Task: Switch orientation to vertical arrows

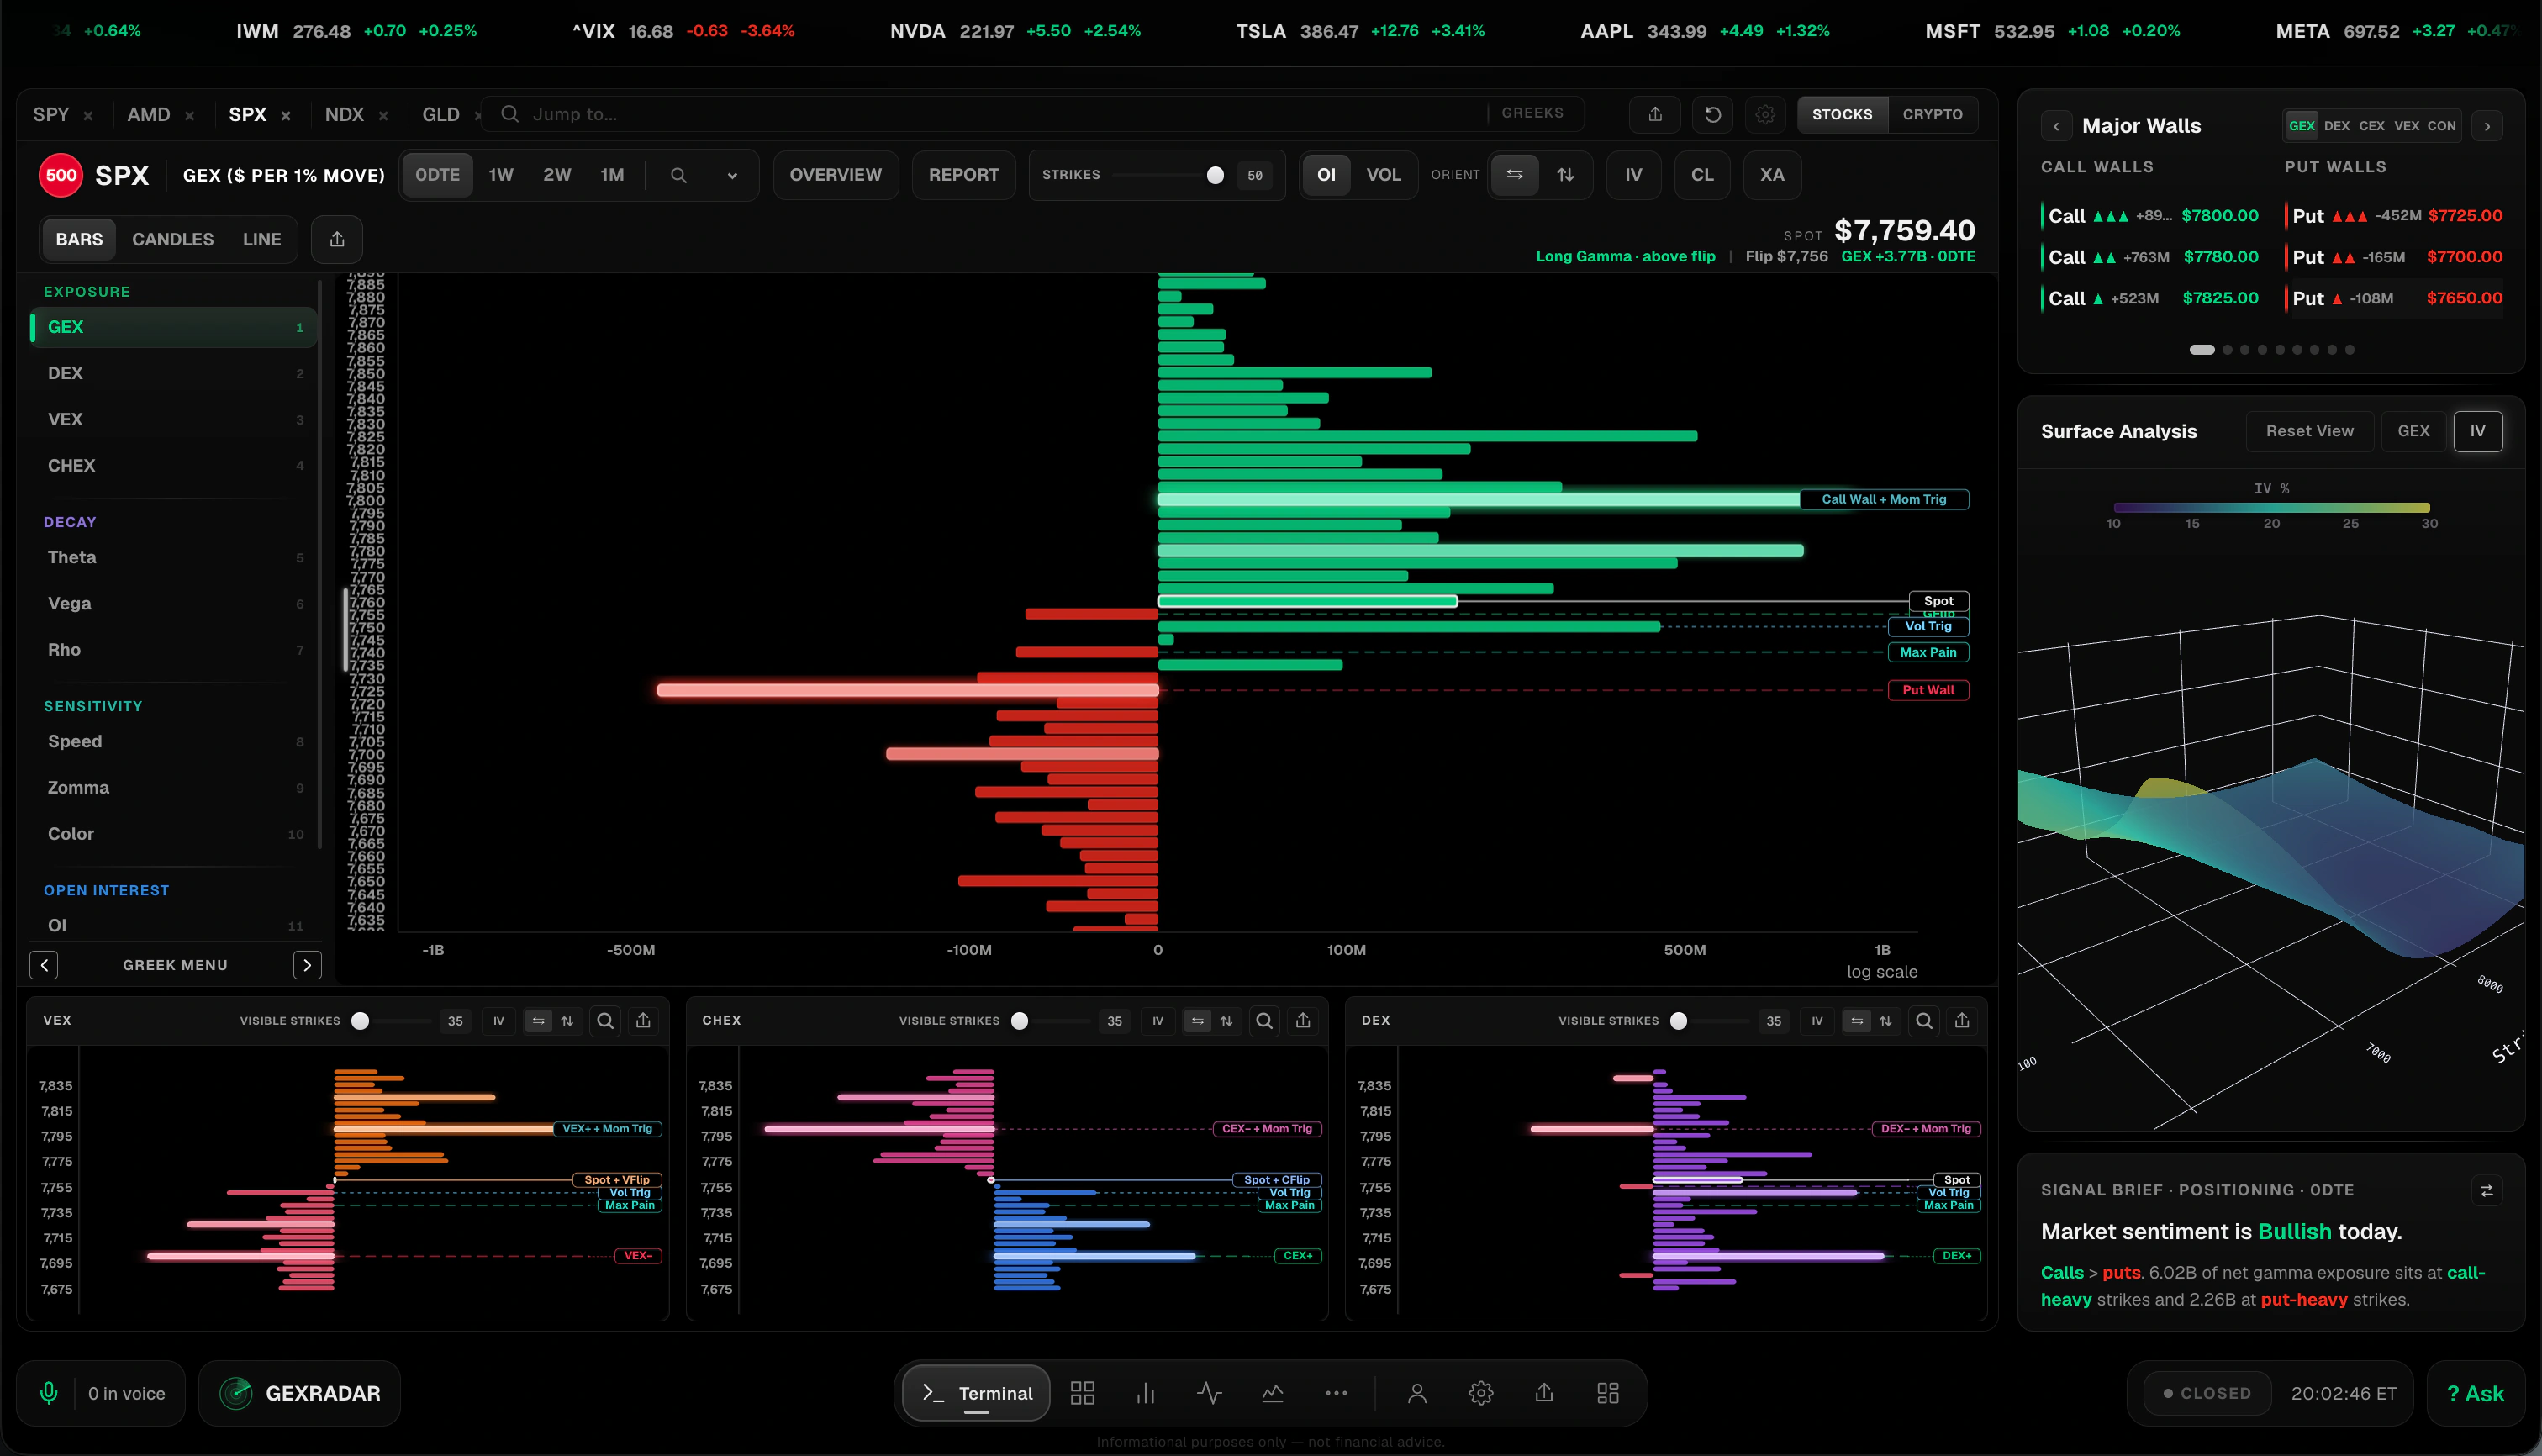Action: pos(1565,175)
